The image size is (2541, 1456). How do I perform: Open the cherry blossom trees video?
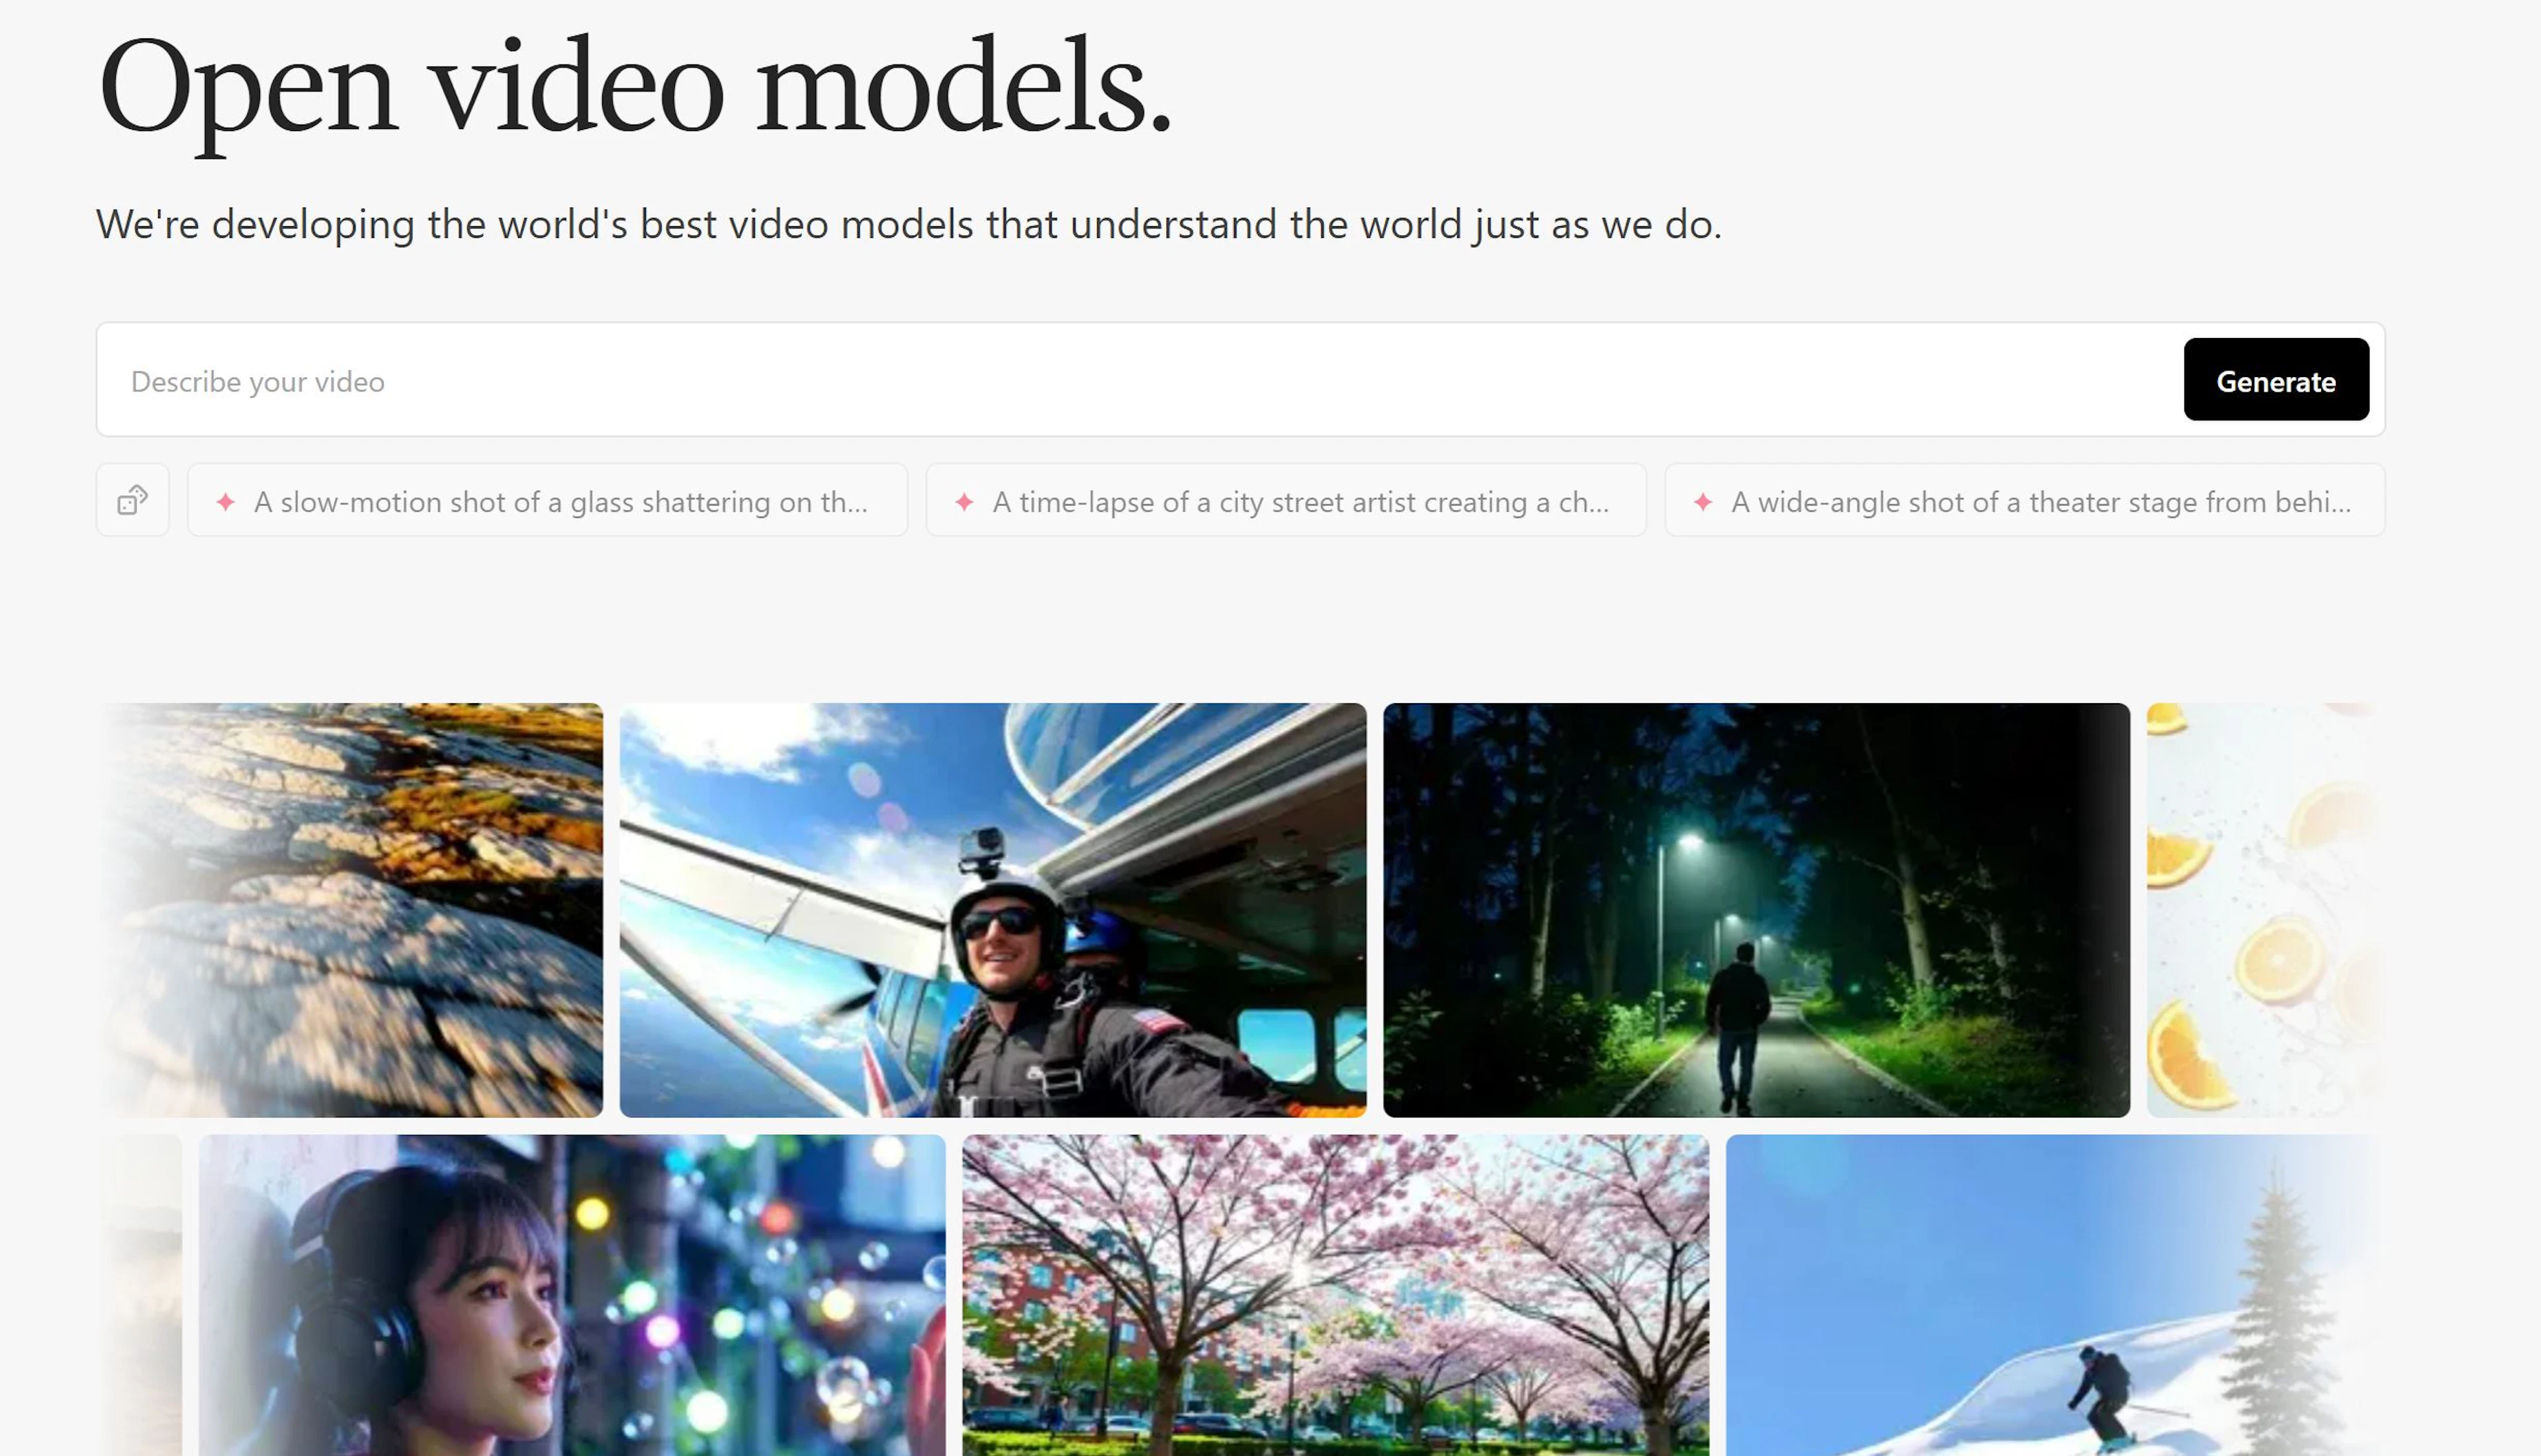click(1335, 1295)
